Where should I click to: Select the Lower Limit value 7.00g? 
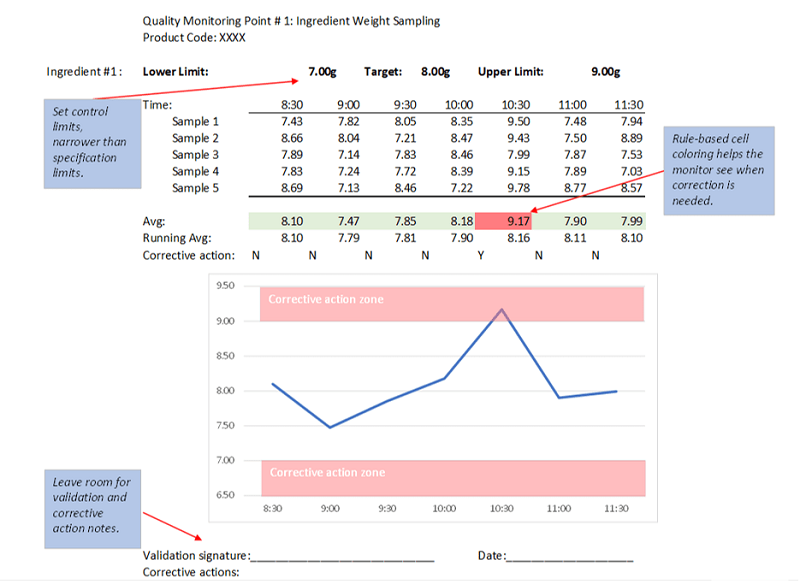[322, 71]
